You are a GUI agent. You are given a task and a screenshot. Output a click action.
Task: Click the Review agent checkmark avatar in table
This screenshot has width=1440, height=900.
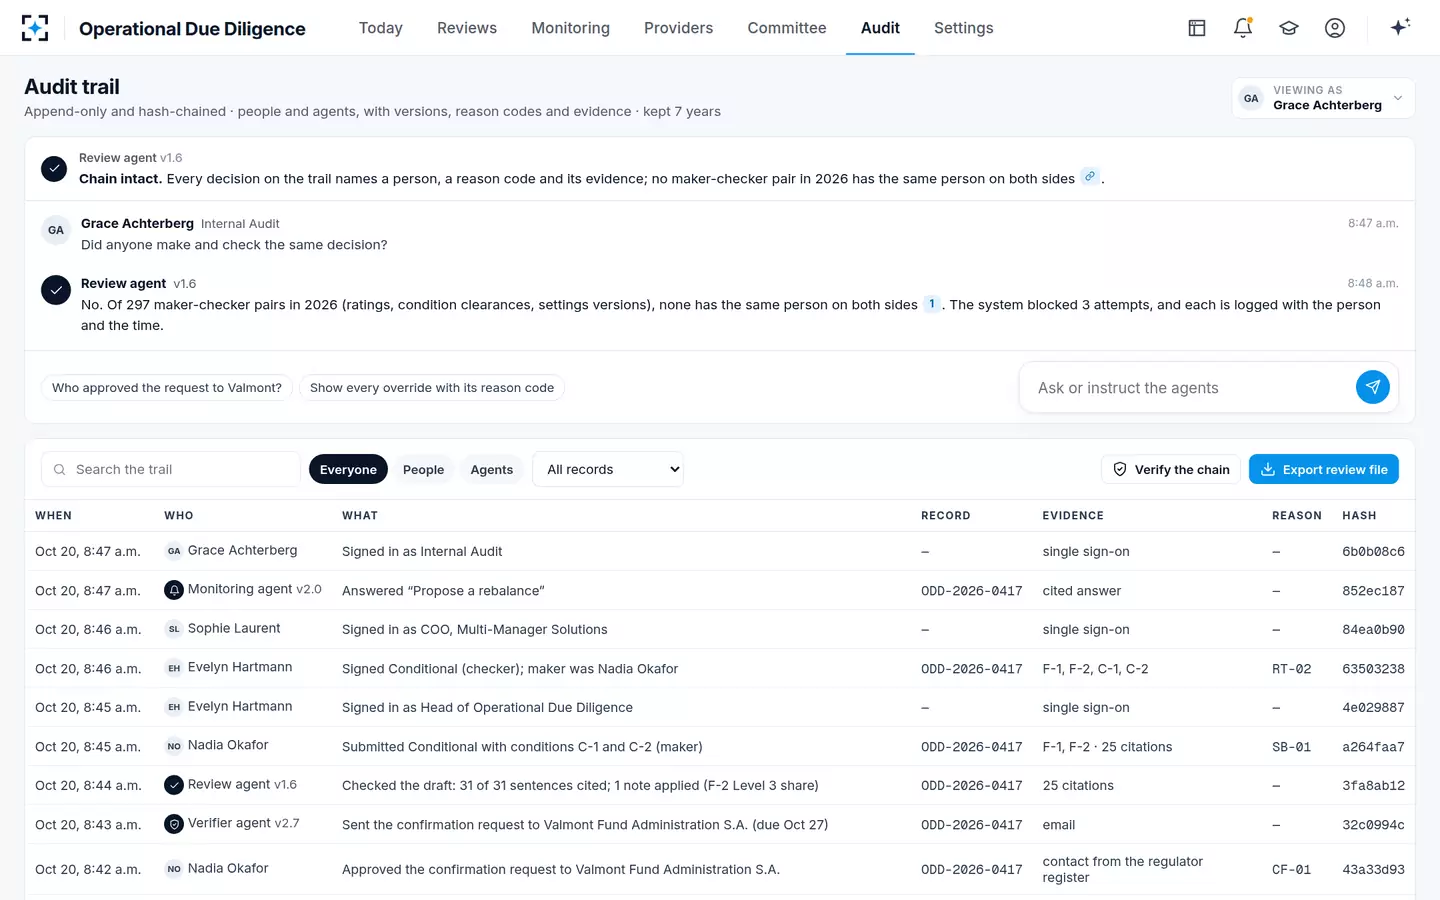174,785
